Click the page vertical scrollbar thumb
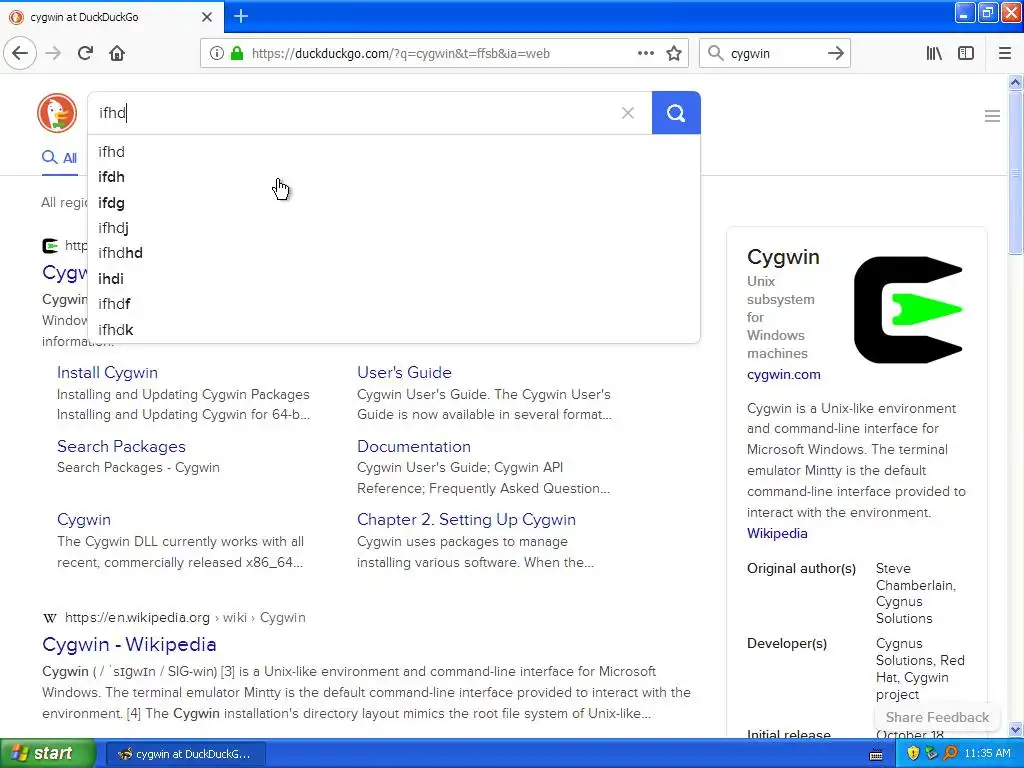The image size is (1024, 768). pyautogui.click(x=1015, y=173)
